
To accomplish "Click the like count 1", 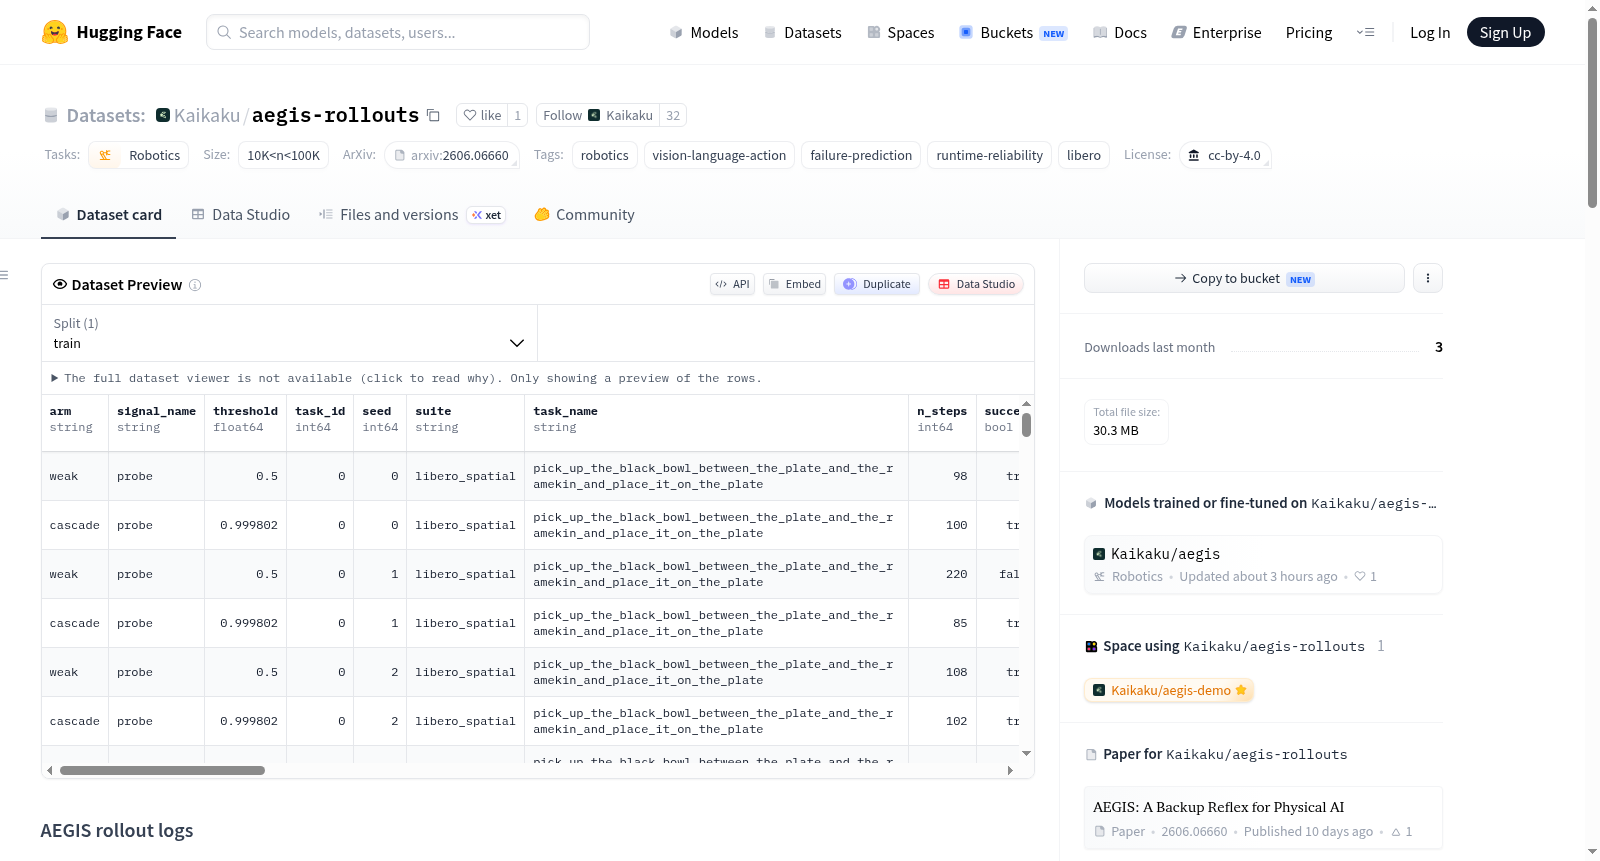I will (x=518, y=115).
